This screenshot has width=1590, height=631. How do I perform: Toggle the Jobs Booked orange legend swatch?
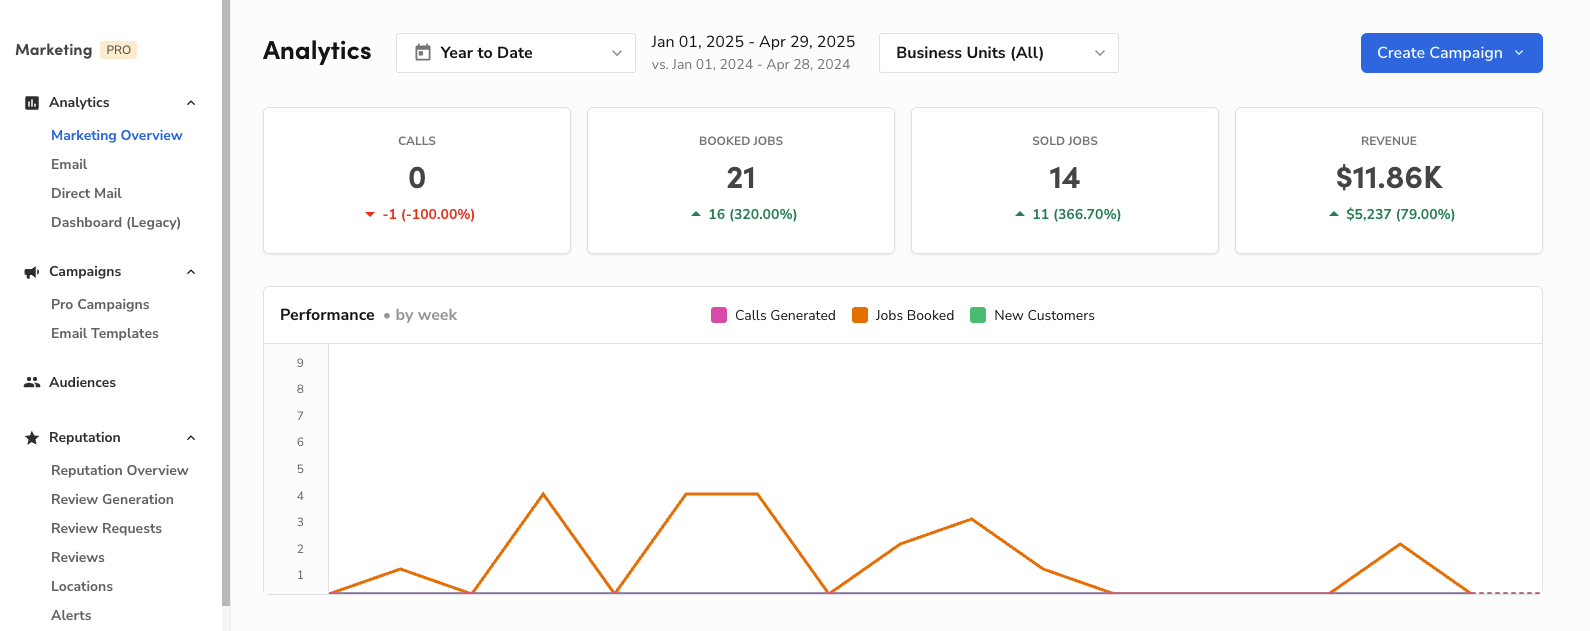tap(860, 315)
